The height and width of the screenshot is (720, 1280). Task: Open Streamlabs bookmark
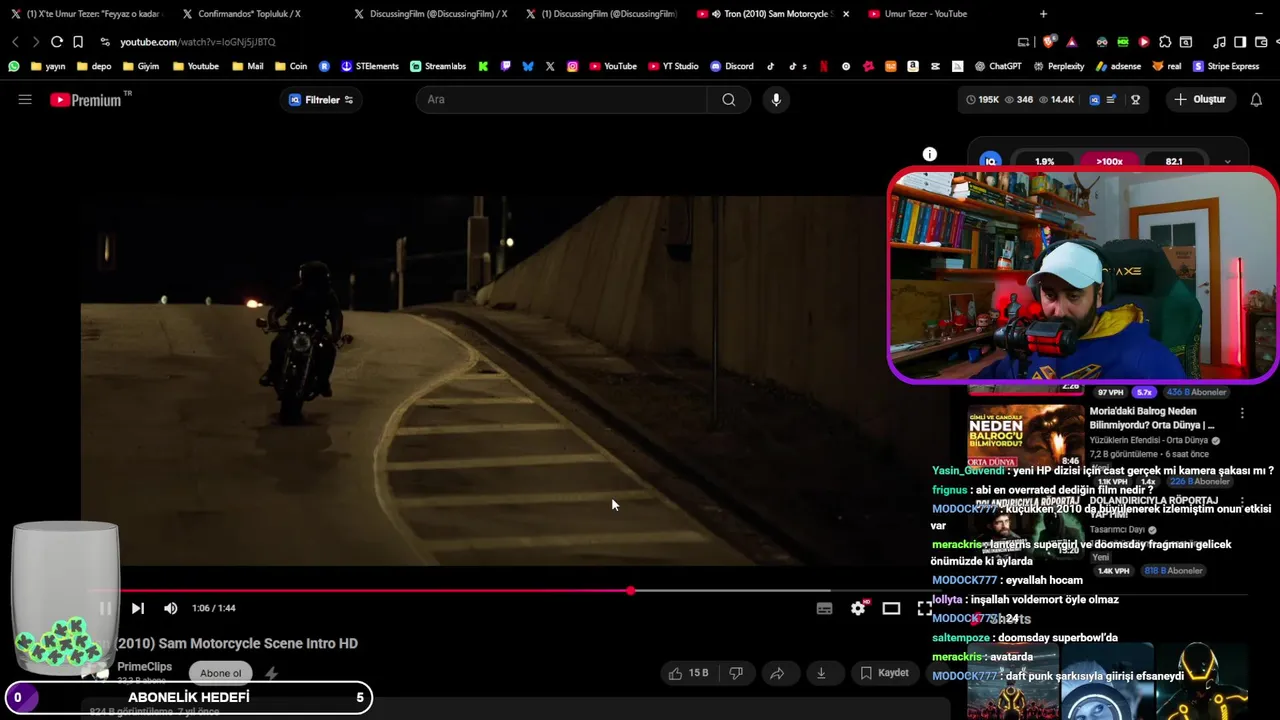[x=438, y=66]
